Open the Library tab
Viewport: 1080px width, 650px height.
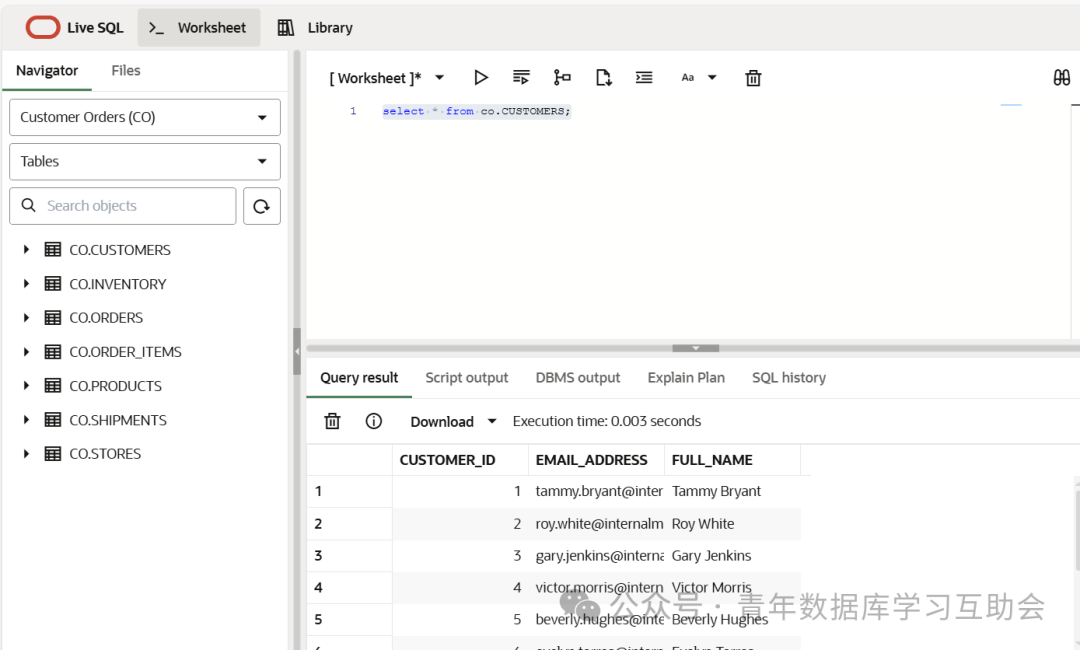tap(315, 28)
